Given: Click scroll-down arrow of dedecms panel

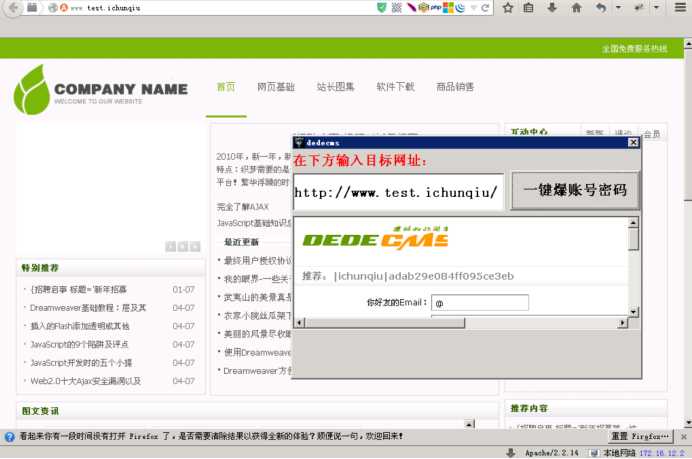Looking at the screenshot, I should click(x=633, y=312).
